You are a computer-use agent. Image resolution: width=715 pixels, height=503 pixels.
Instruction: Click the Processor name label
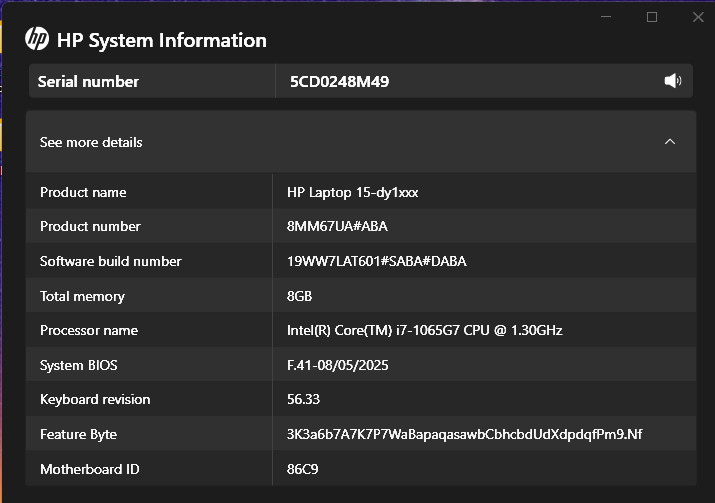pos(89,330)
